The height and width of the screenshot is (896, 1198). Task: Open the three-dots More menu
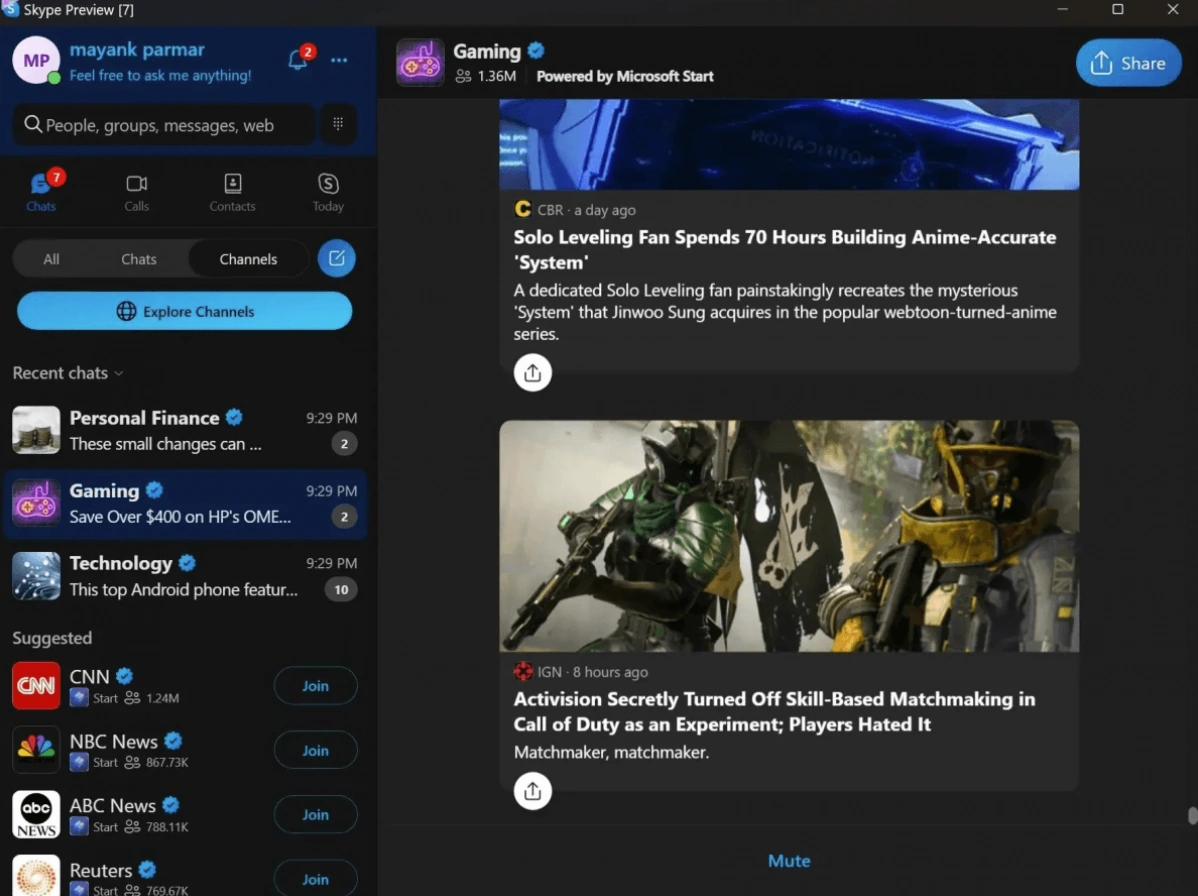(339, 60)
